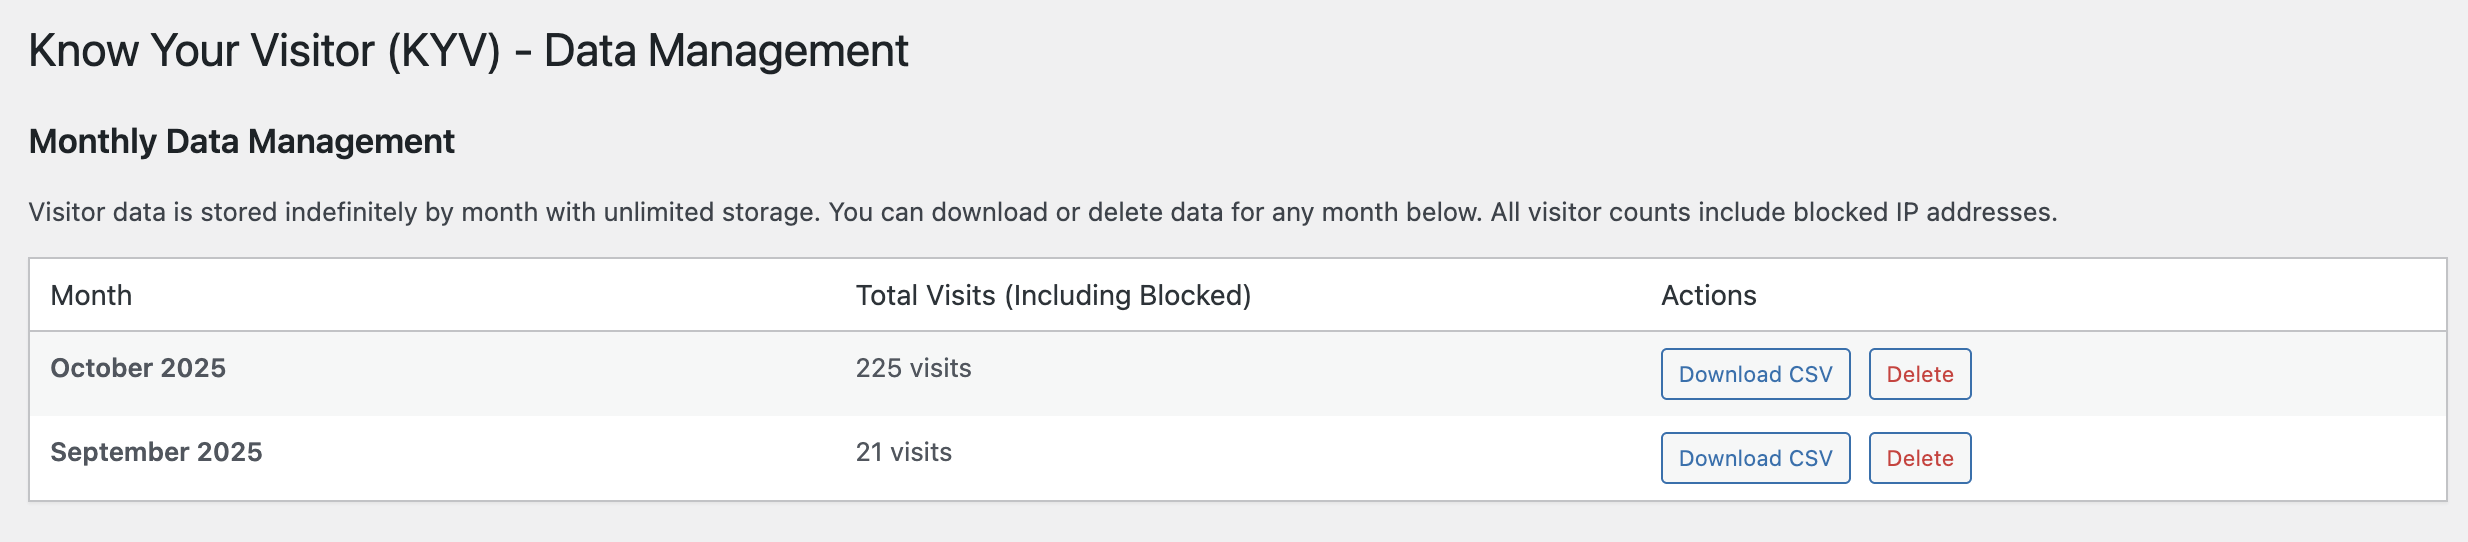Download CSV for September 2025
The width and height of the screenshot is (2468, 542).
[1755, 458]
